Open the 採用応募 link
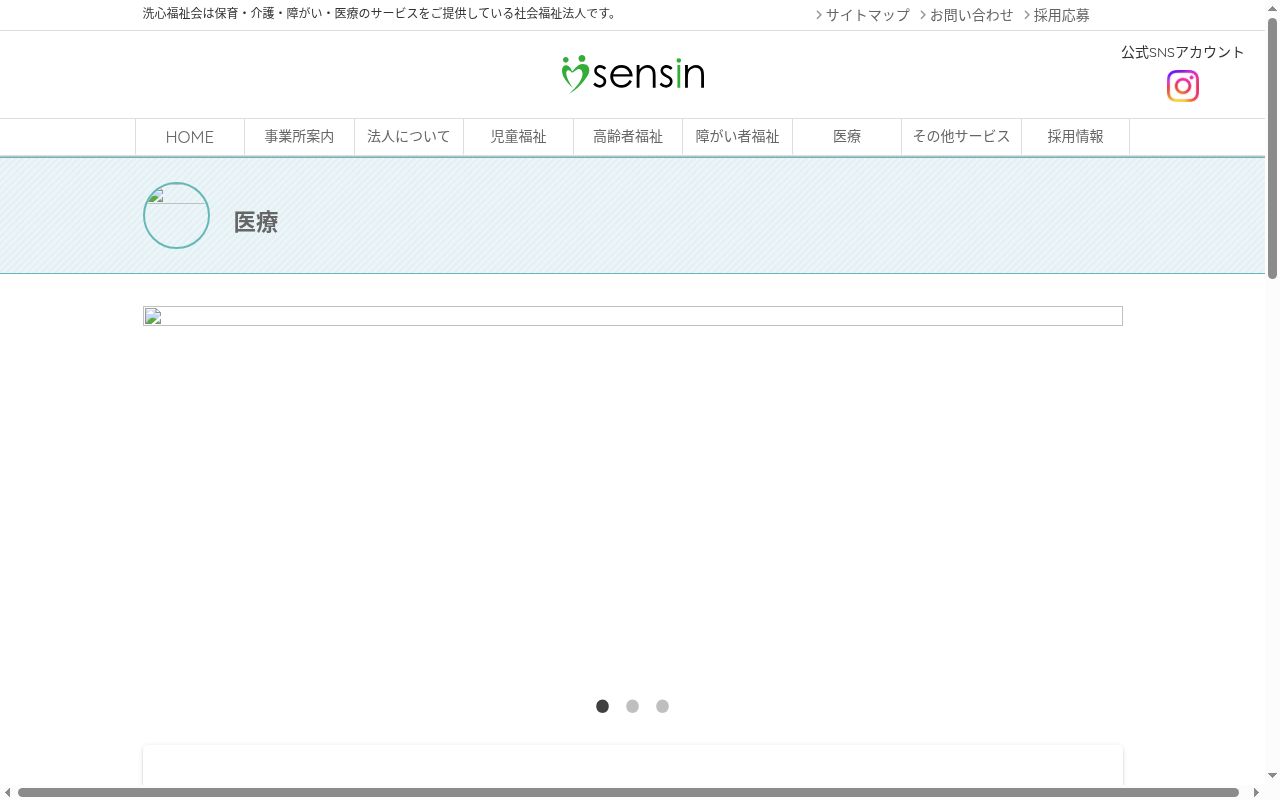 [1057, 15]
